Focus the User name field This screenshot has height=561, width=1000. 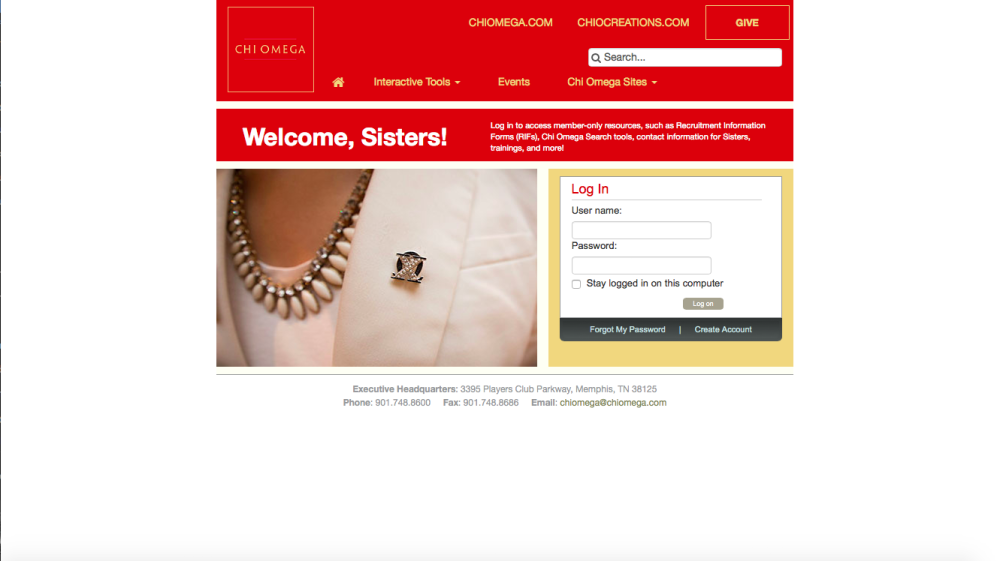[641, 230]
